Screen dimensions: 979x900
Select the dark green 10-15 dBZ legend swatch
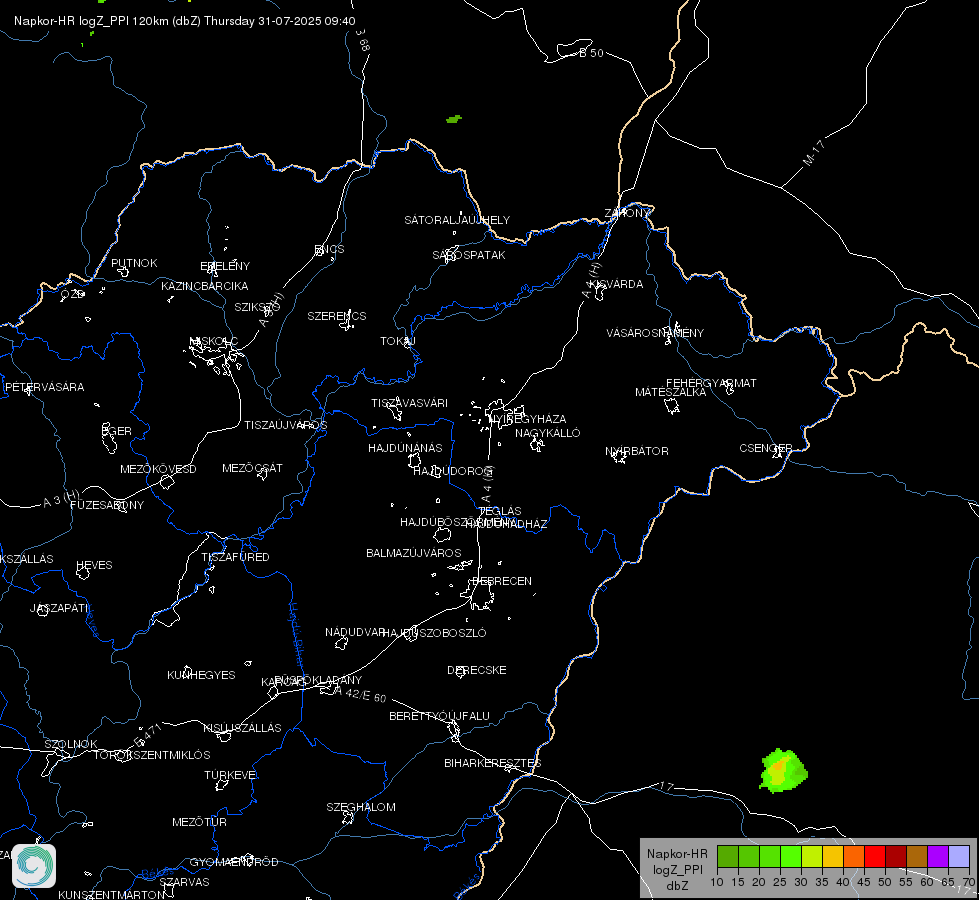click(x=728, y=856)
